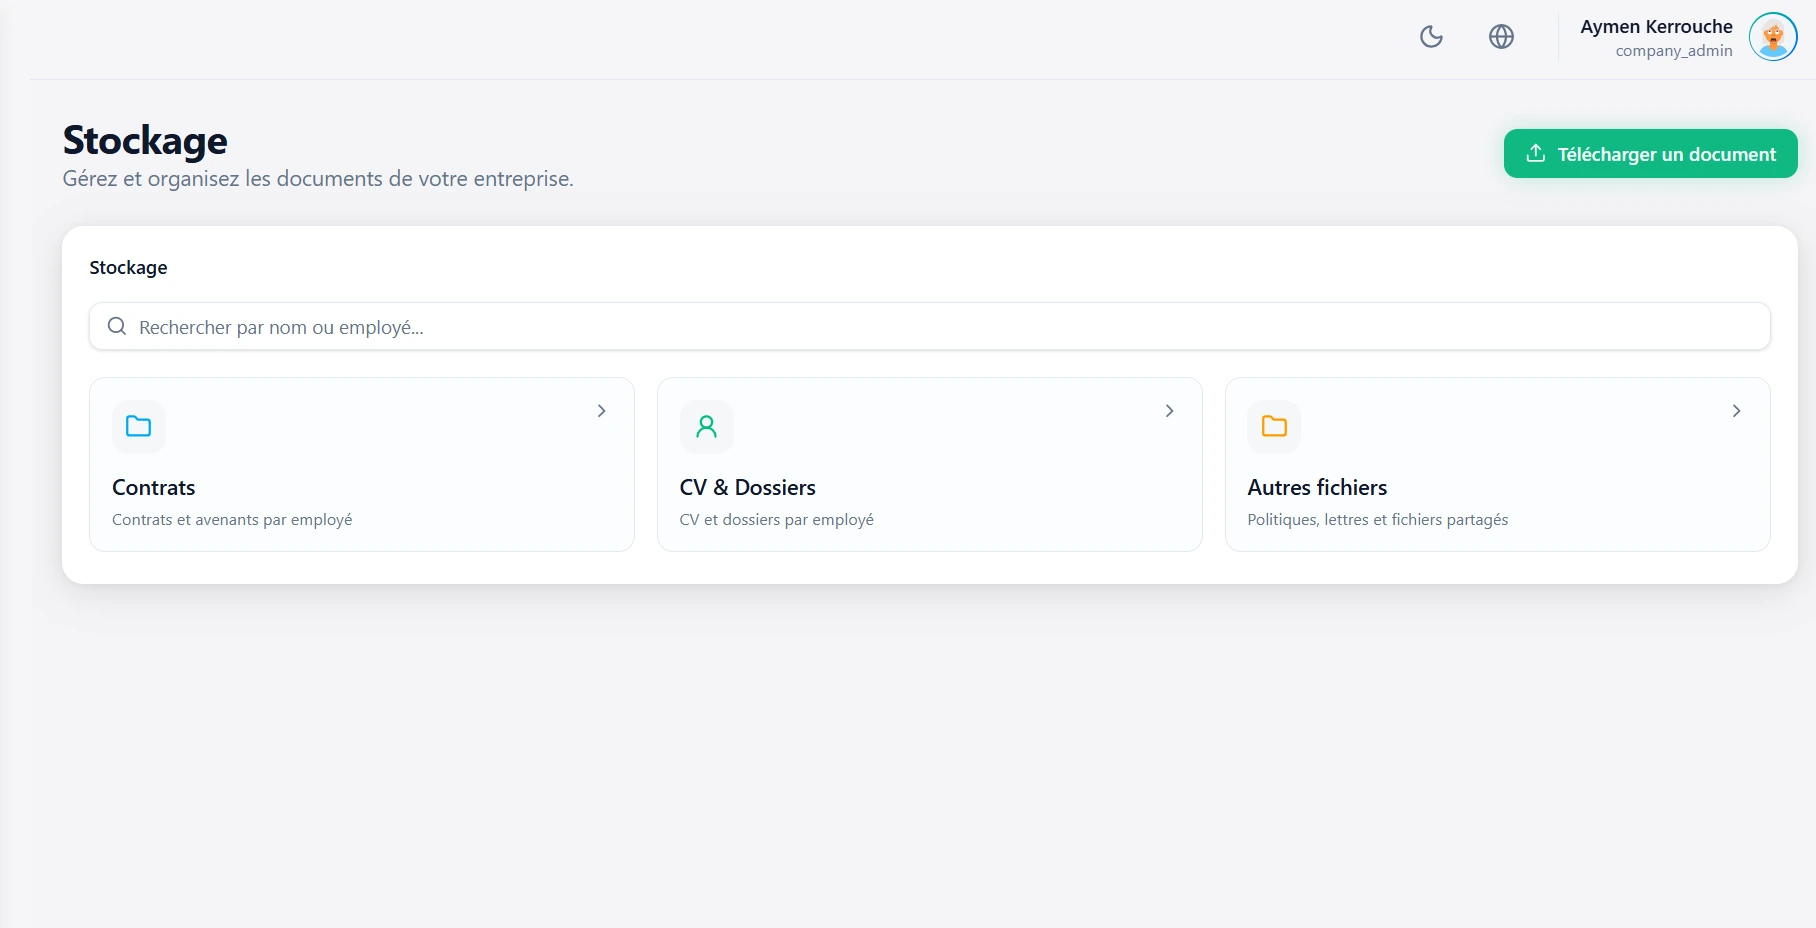1816x928 pixels.
Task: Open the Aymen Kerrouche account menu
Action: point(1656,27)
